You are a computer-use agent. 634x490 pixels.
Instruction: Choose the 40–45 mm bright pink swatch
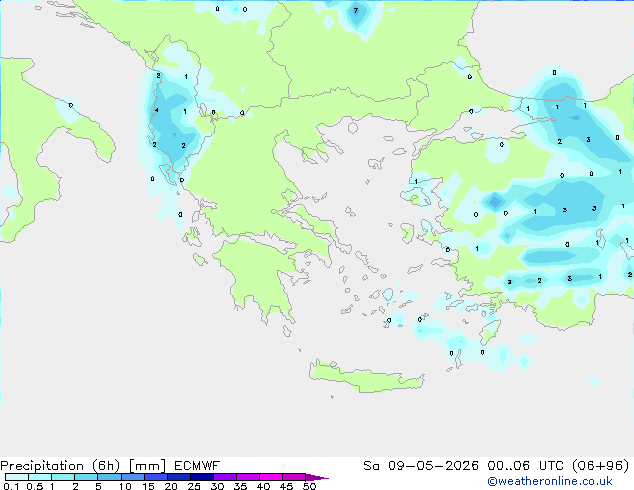[271, 477]
